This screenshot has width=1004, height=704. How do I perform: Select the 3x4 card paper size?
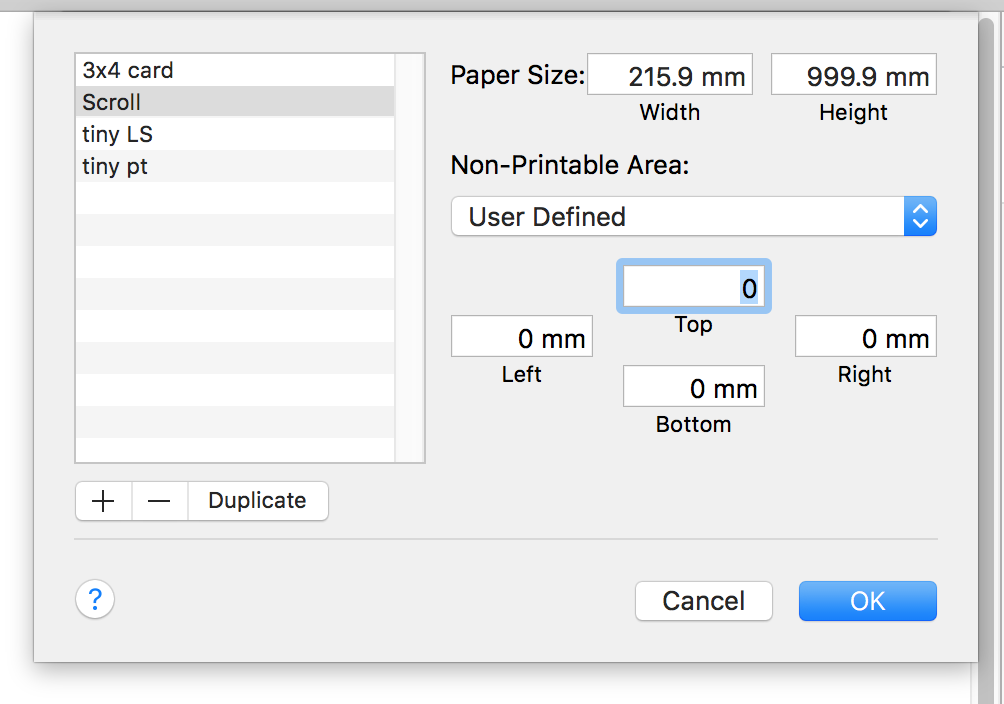pyautogui.click(x=235, y=71)
